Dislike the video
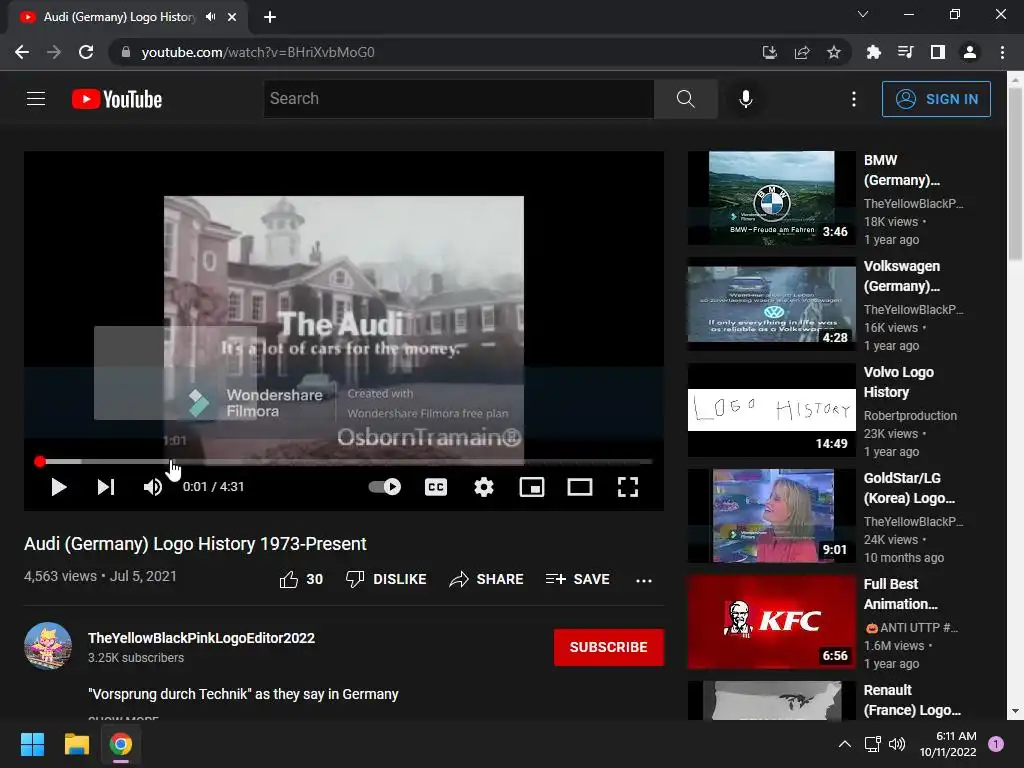The image size is (1024, 768). (386, 579)
